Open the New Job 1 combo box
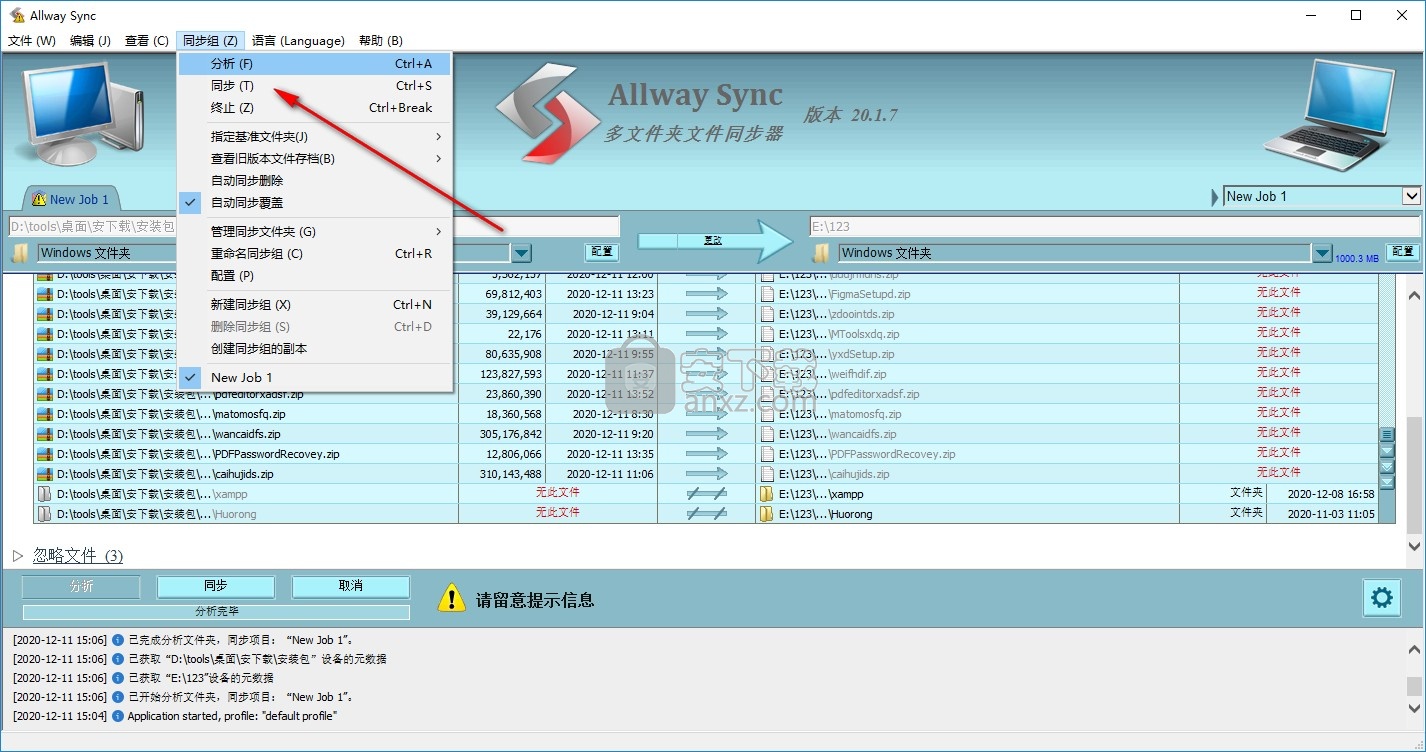Image resolution: width=1426 pixels, height=752 pixels. 1322,196
